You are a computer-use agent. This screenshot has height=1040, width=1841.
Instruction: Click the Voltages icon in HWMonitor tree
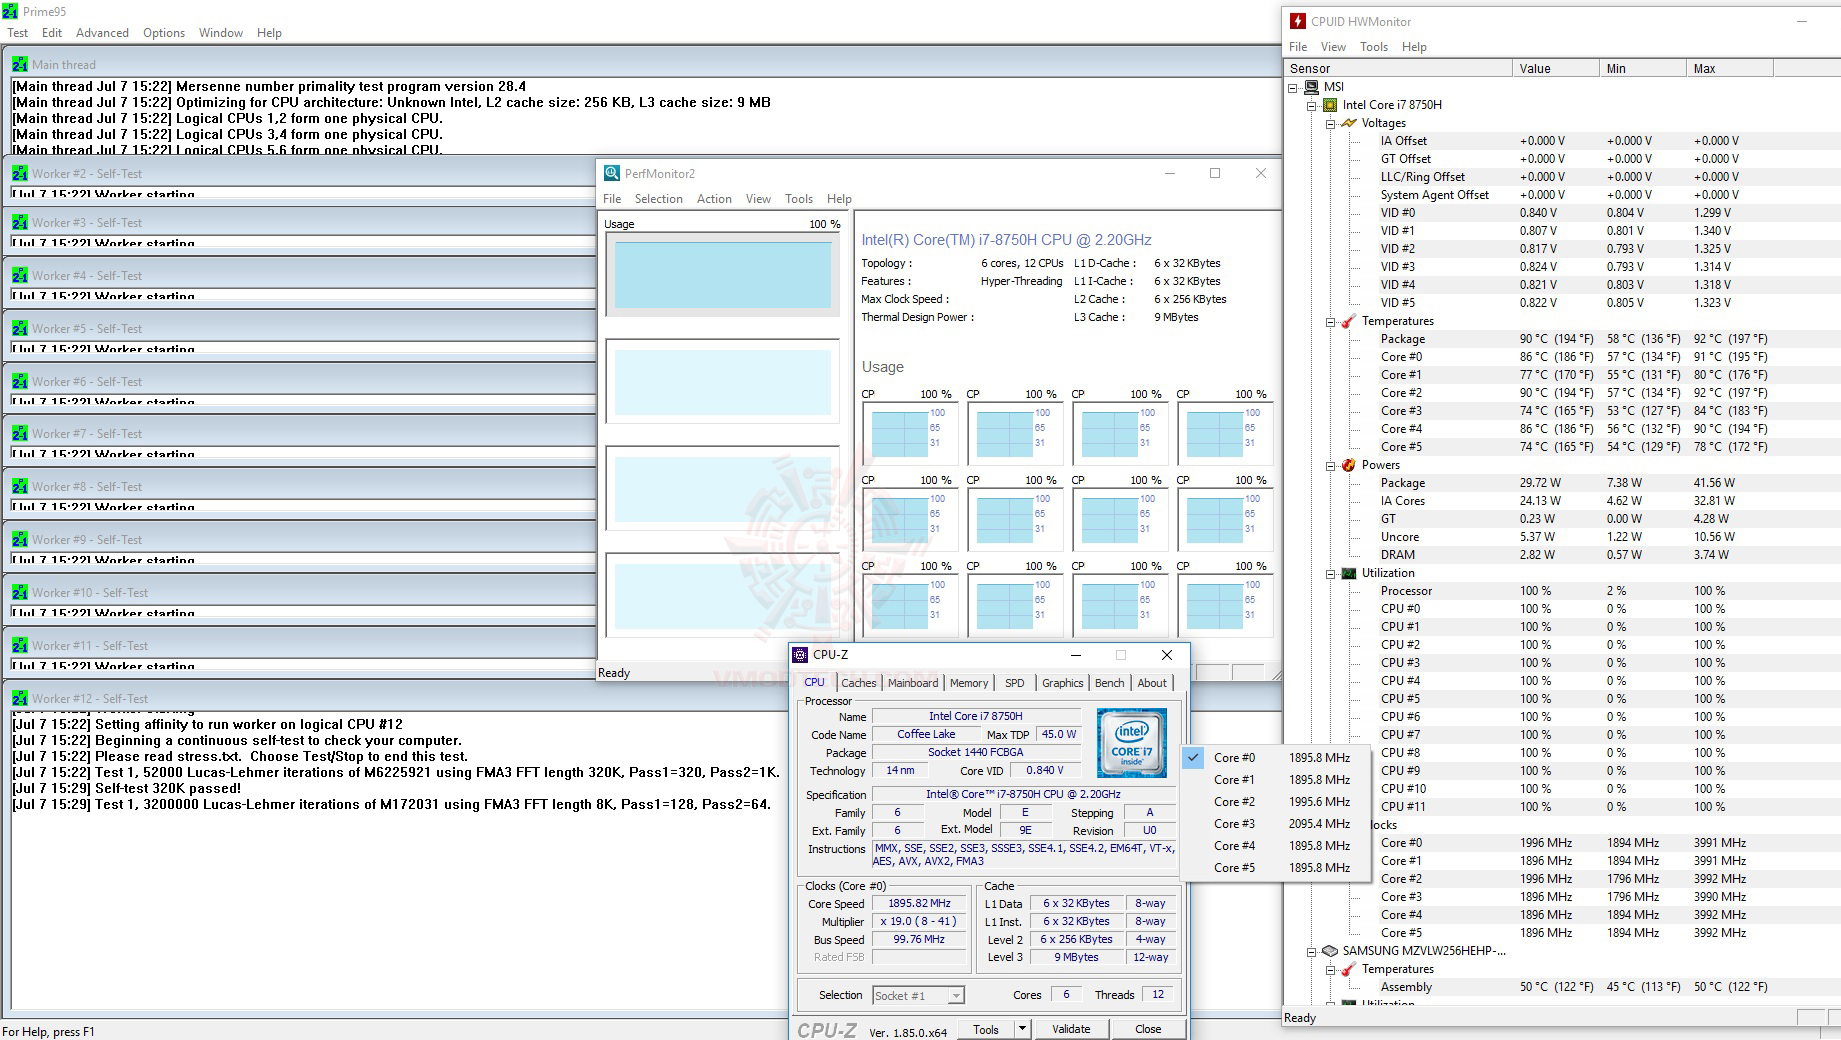click(x=1349, y=123)
